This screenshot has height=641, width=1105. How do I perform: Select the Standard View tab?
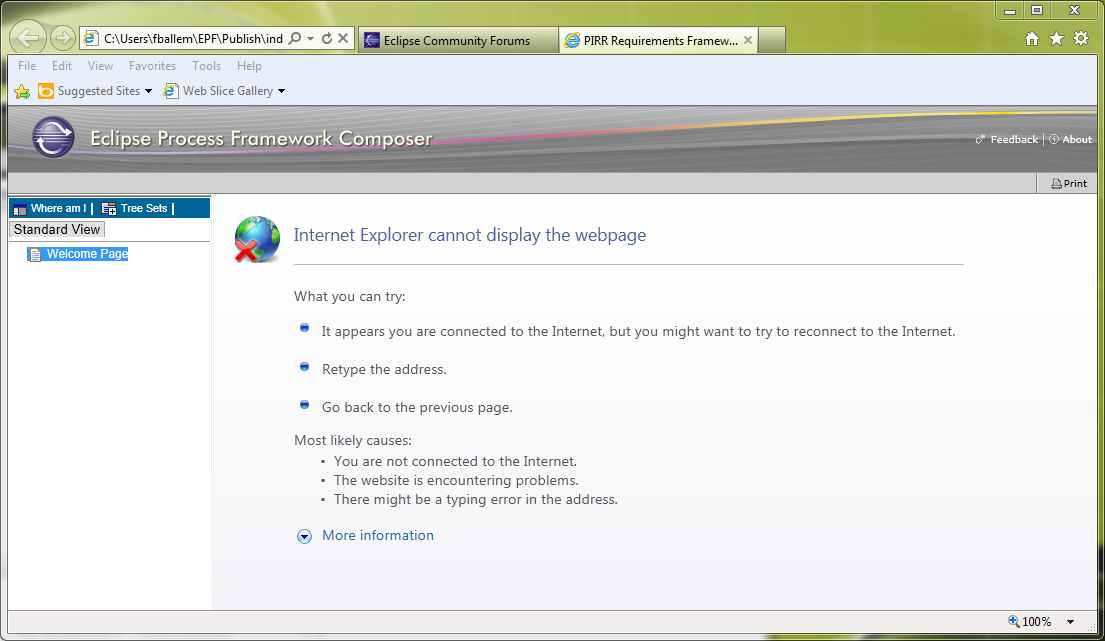click(57, 230)
